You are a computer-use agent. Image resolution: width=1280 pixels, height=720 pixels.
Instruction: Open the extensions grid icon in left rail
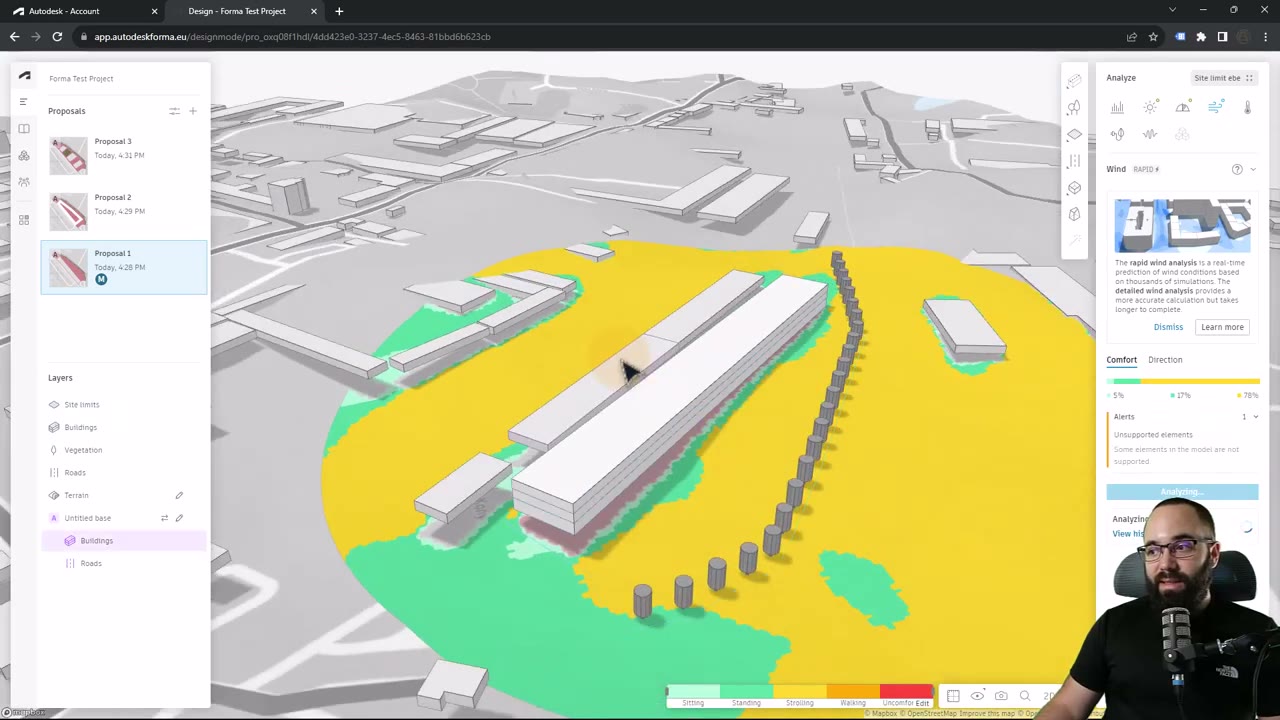24,219
